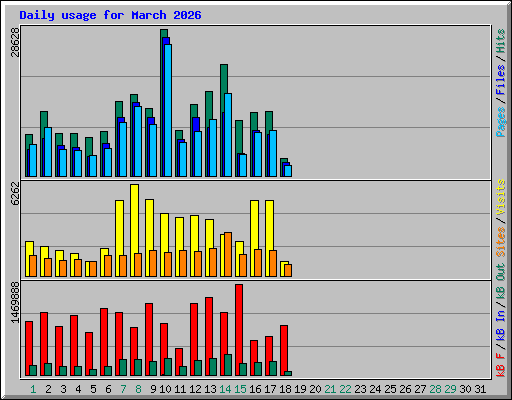Select the cyan pages bar for day 10
Viewport: 512px width, 400px height.
[x=168, y=110]
